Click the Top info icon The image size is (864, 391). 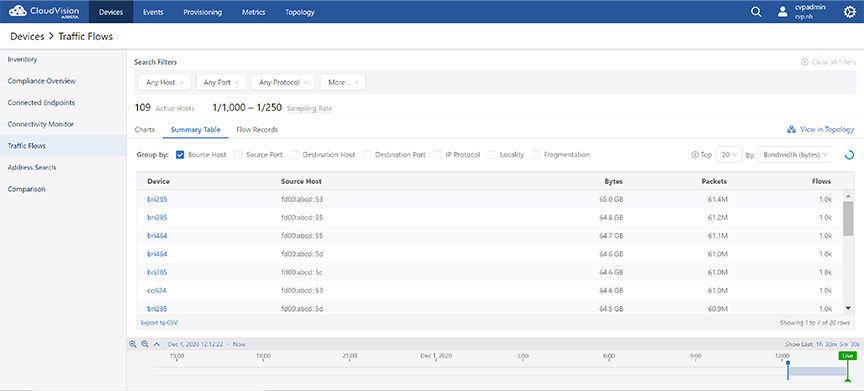point(694,155)
